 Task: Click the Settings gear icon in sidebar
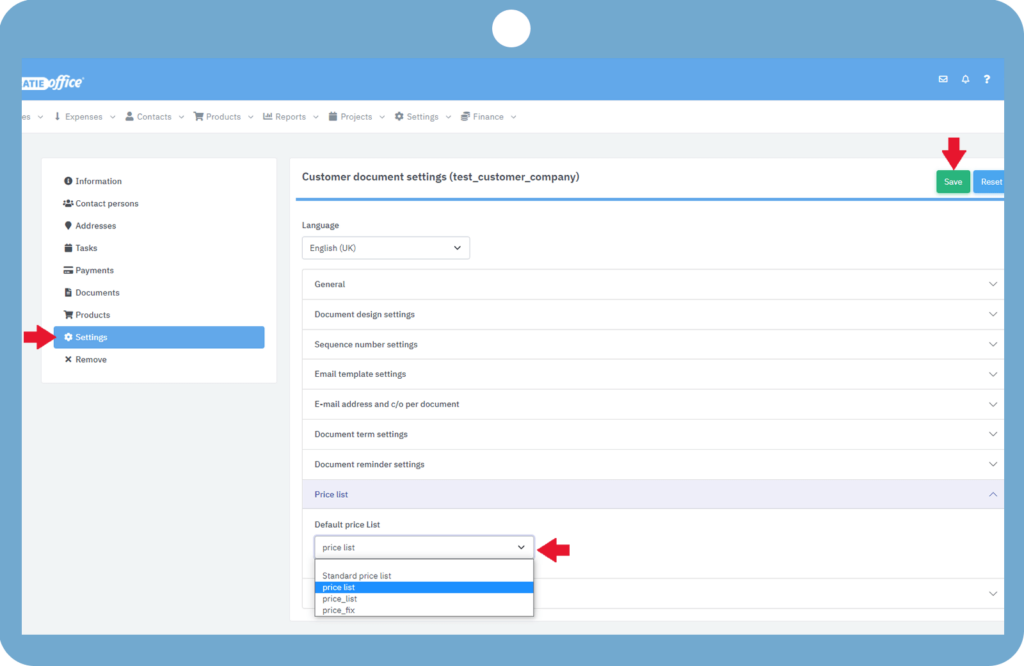(x=68, y=337)
